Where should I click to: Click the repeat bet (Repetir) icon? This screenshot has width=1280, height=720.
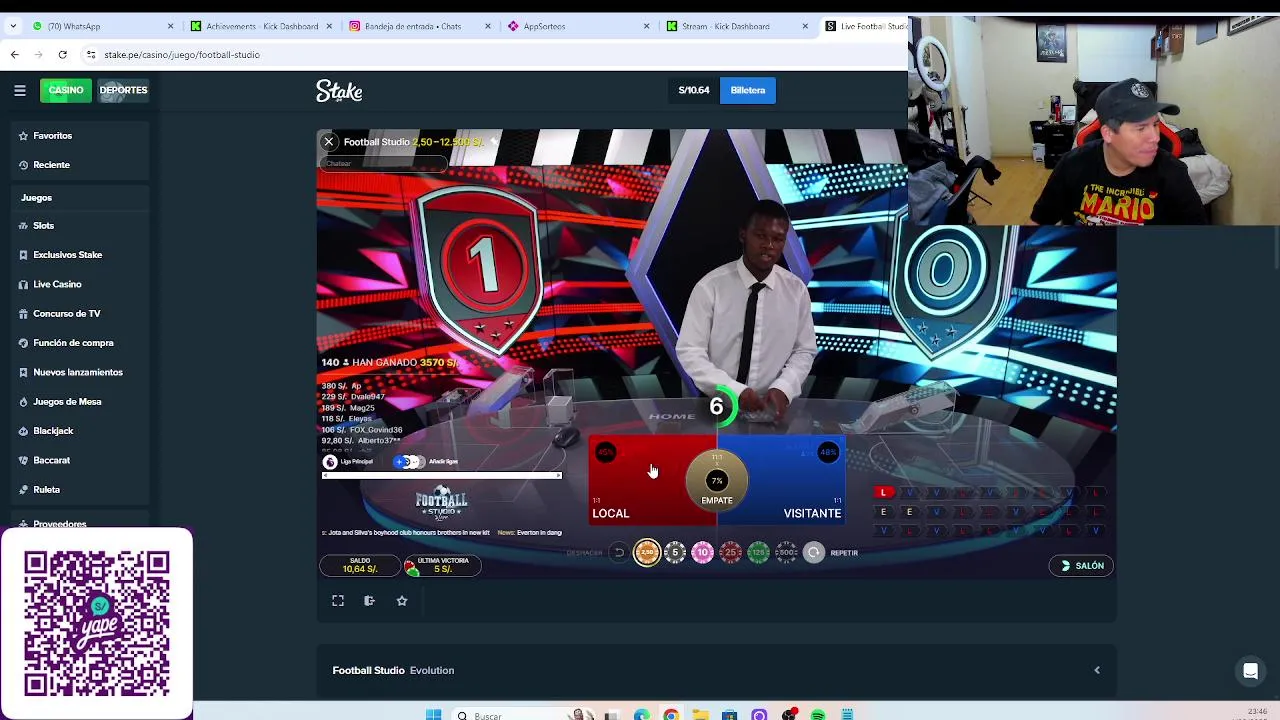[x=814, y=552]
